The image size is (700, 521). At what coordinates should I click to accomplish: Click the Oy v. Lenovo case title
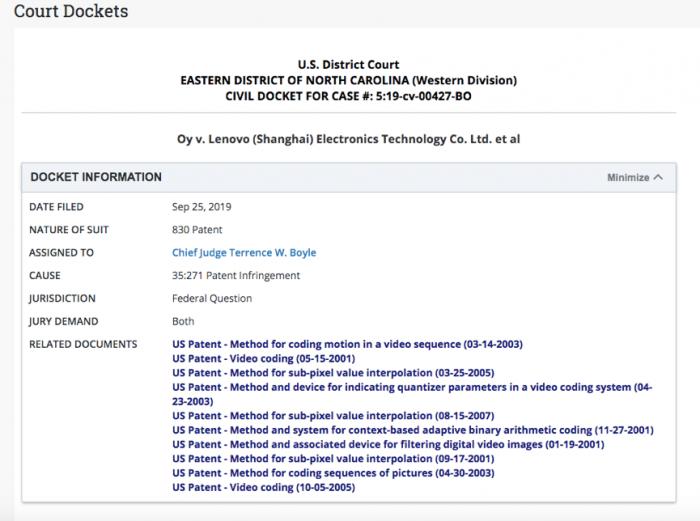pyautogui.click(x=348, y=139)
